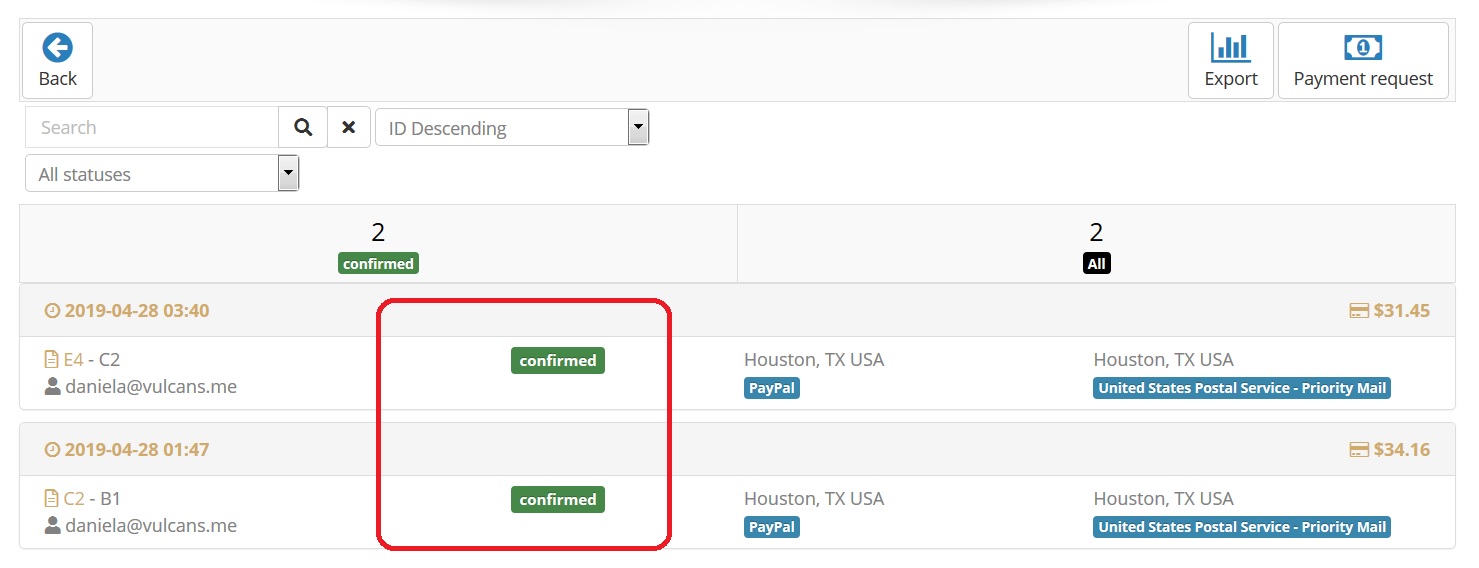Open order link E4
The image size is (1479, 568).
73,360
